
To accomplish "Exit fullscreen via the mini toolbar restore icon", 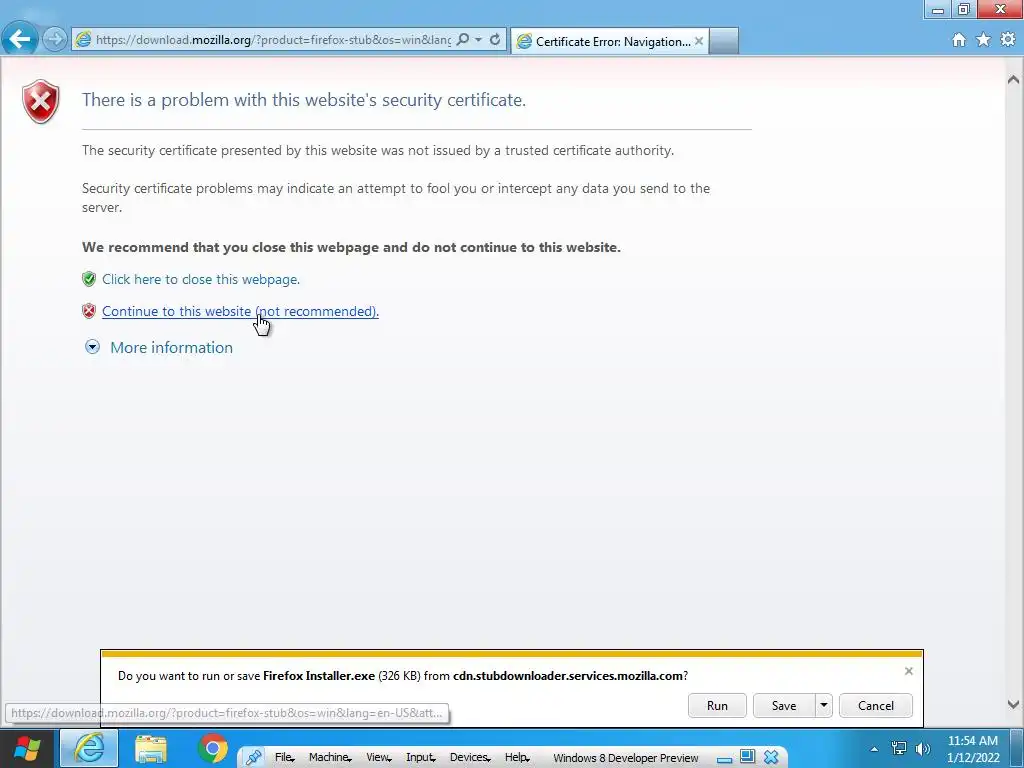I will tap(747, 757).
